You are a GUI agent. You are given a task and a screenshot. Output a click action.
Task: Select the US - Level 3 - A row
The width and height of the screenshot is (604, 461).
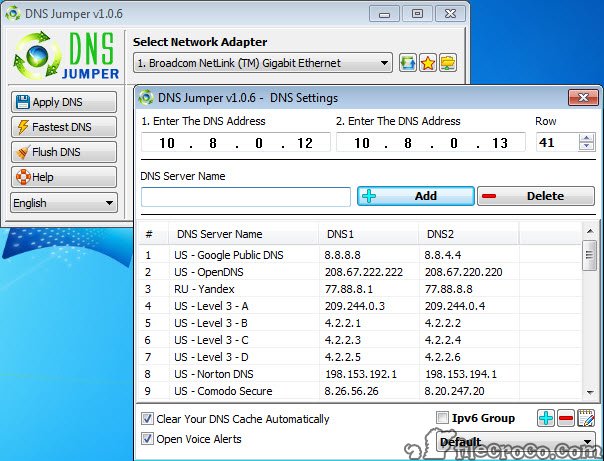360,306
